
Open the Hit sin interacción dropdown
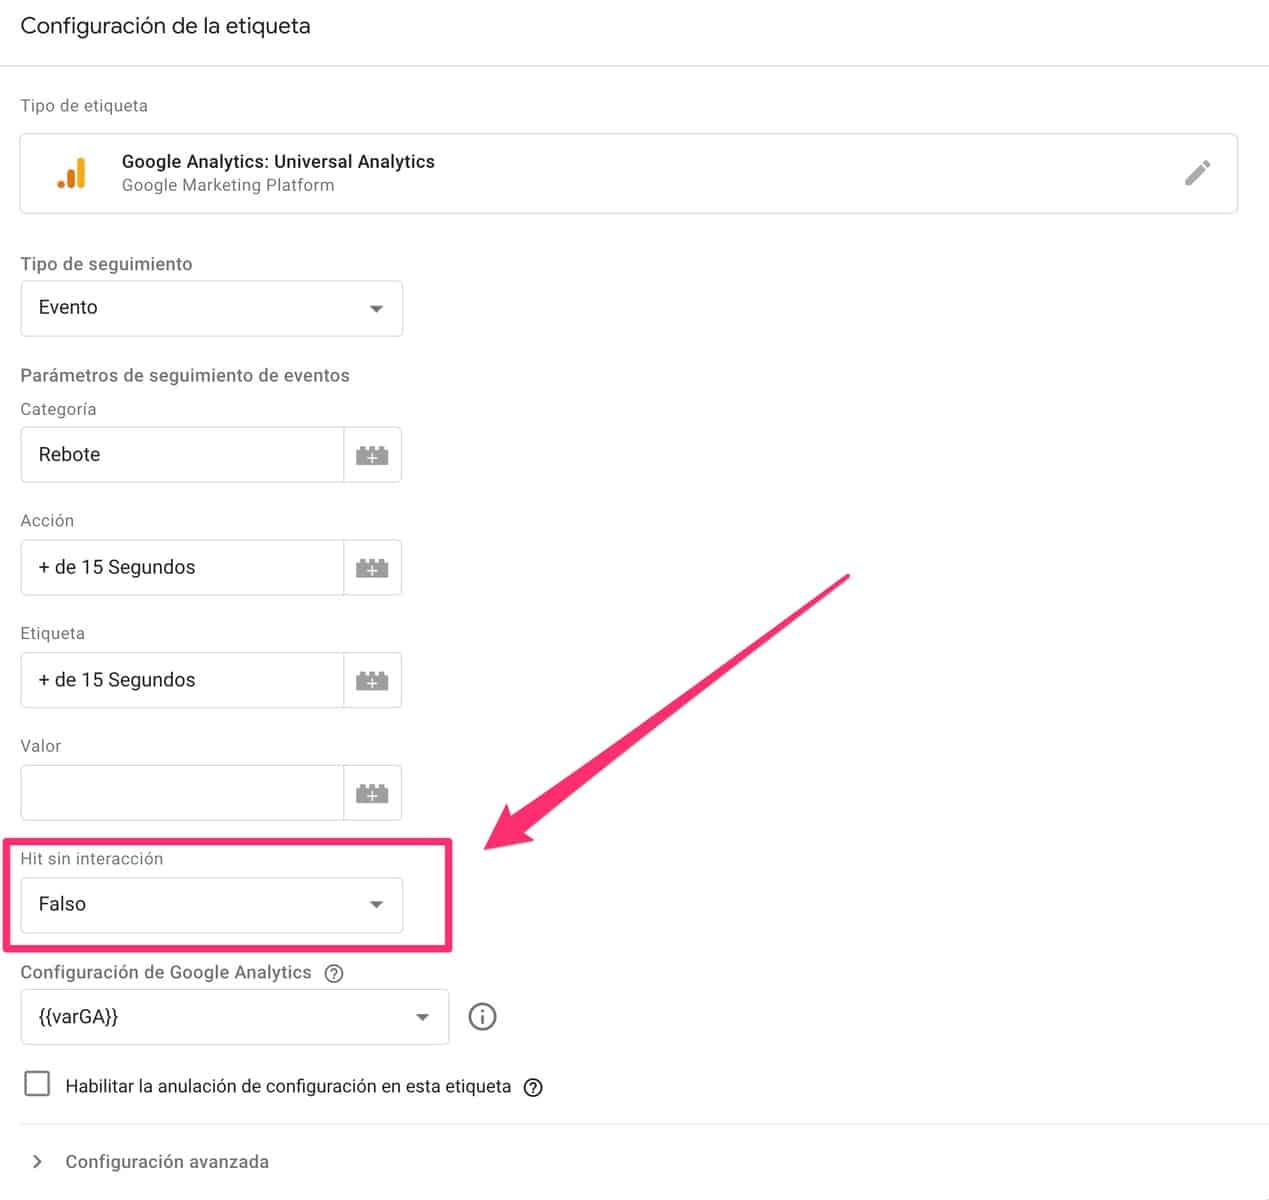[211, 905]
